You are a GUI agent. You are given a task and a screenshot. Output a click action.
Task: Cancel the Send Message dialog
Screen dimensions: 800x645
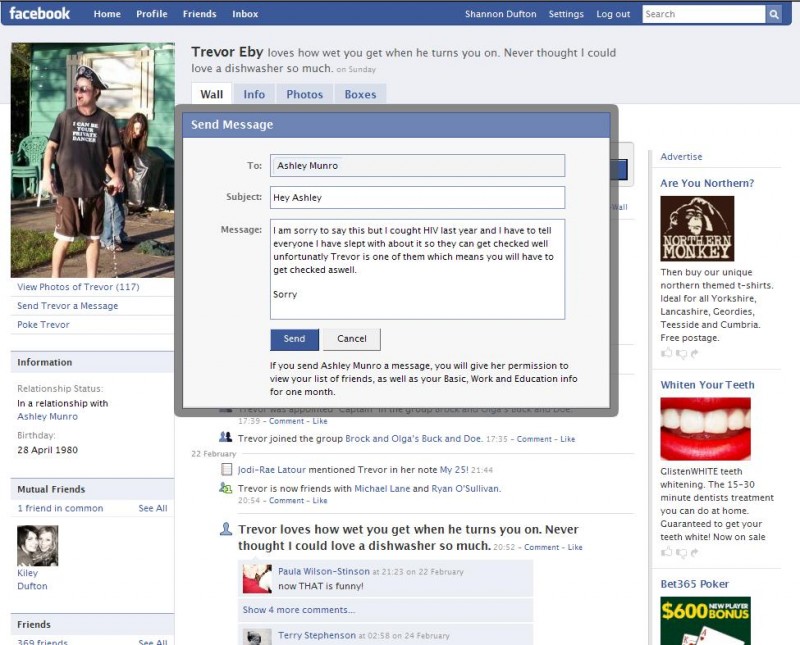point(352,339)
